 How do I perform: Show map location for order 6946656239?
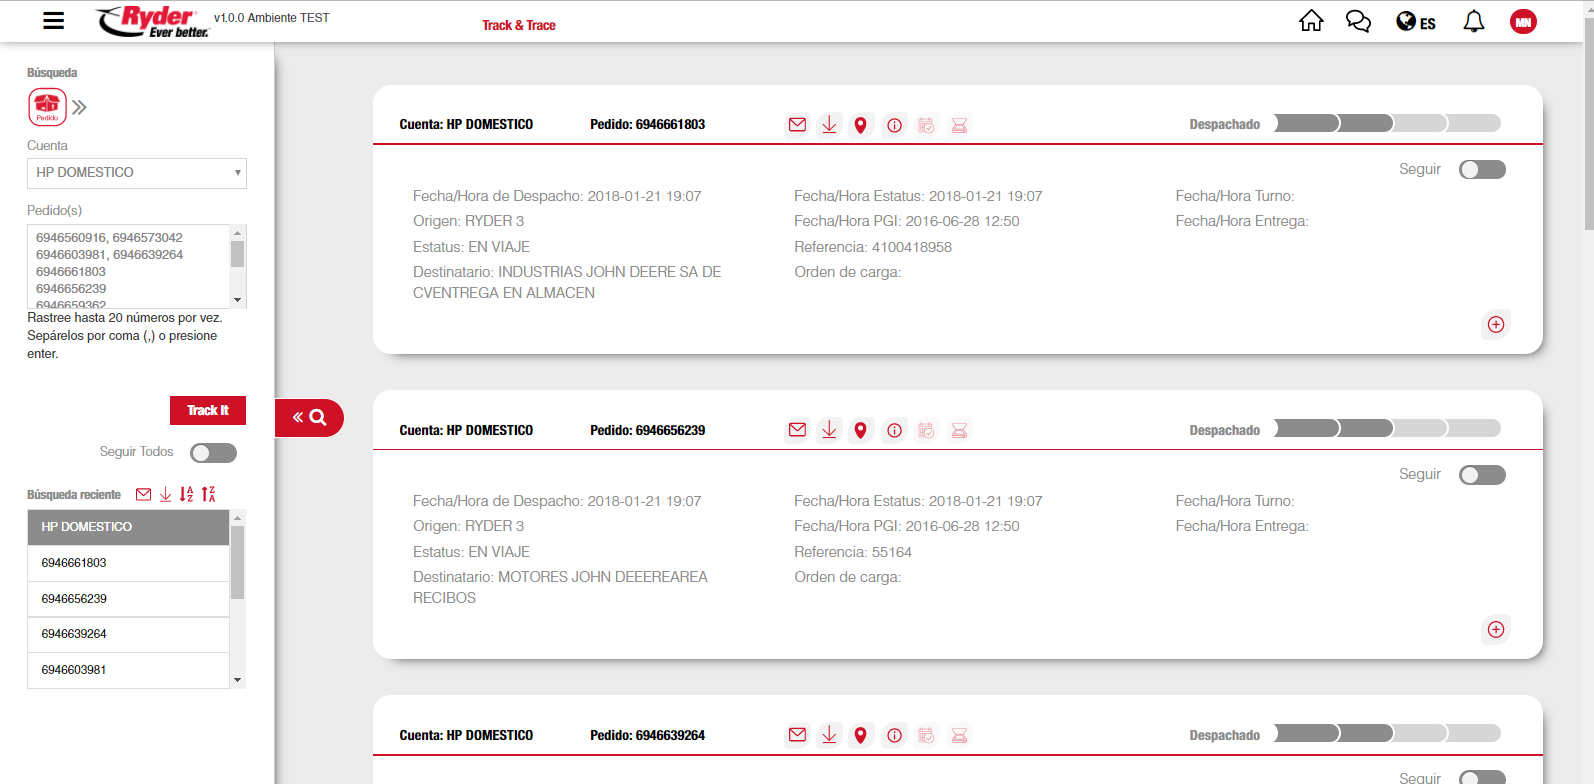860,430
